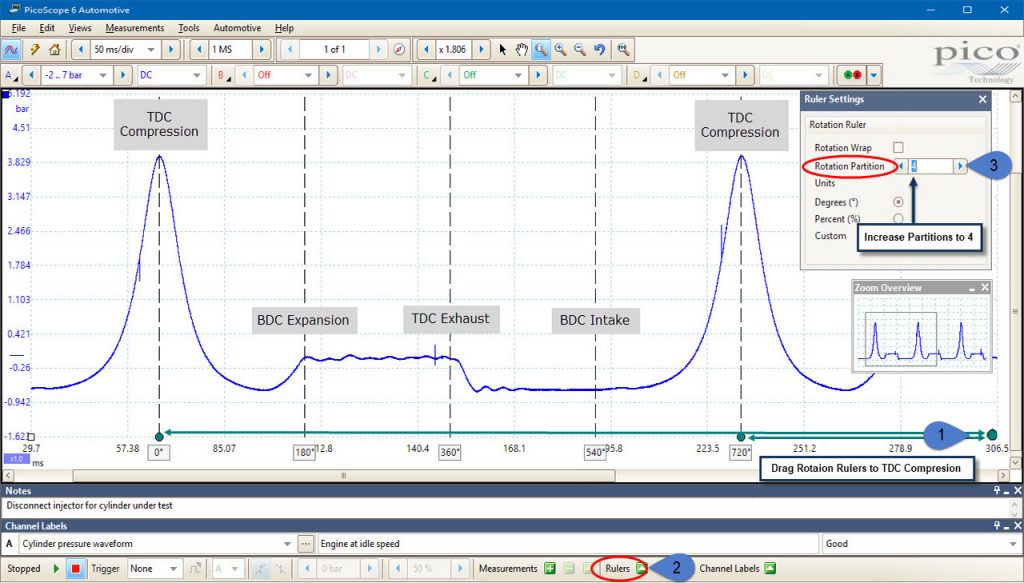The width and height of the screenshot is (1024, 583).
Task: Open the 50 ms/div timebase dropdown
Action: (x=151, y=50)
